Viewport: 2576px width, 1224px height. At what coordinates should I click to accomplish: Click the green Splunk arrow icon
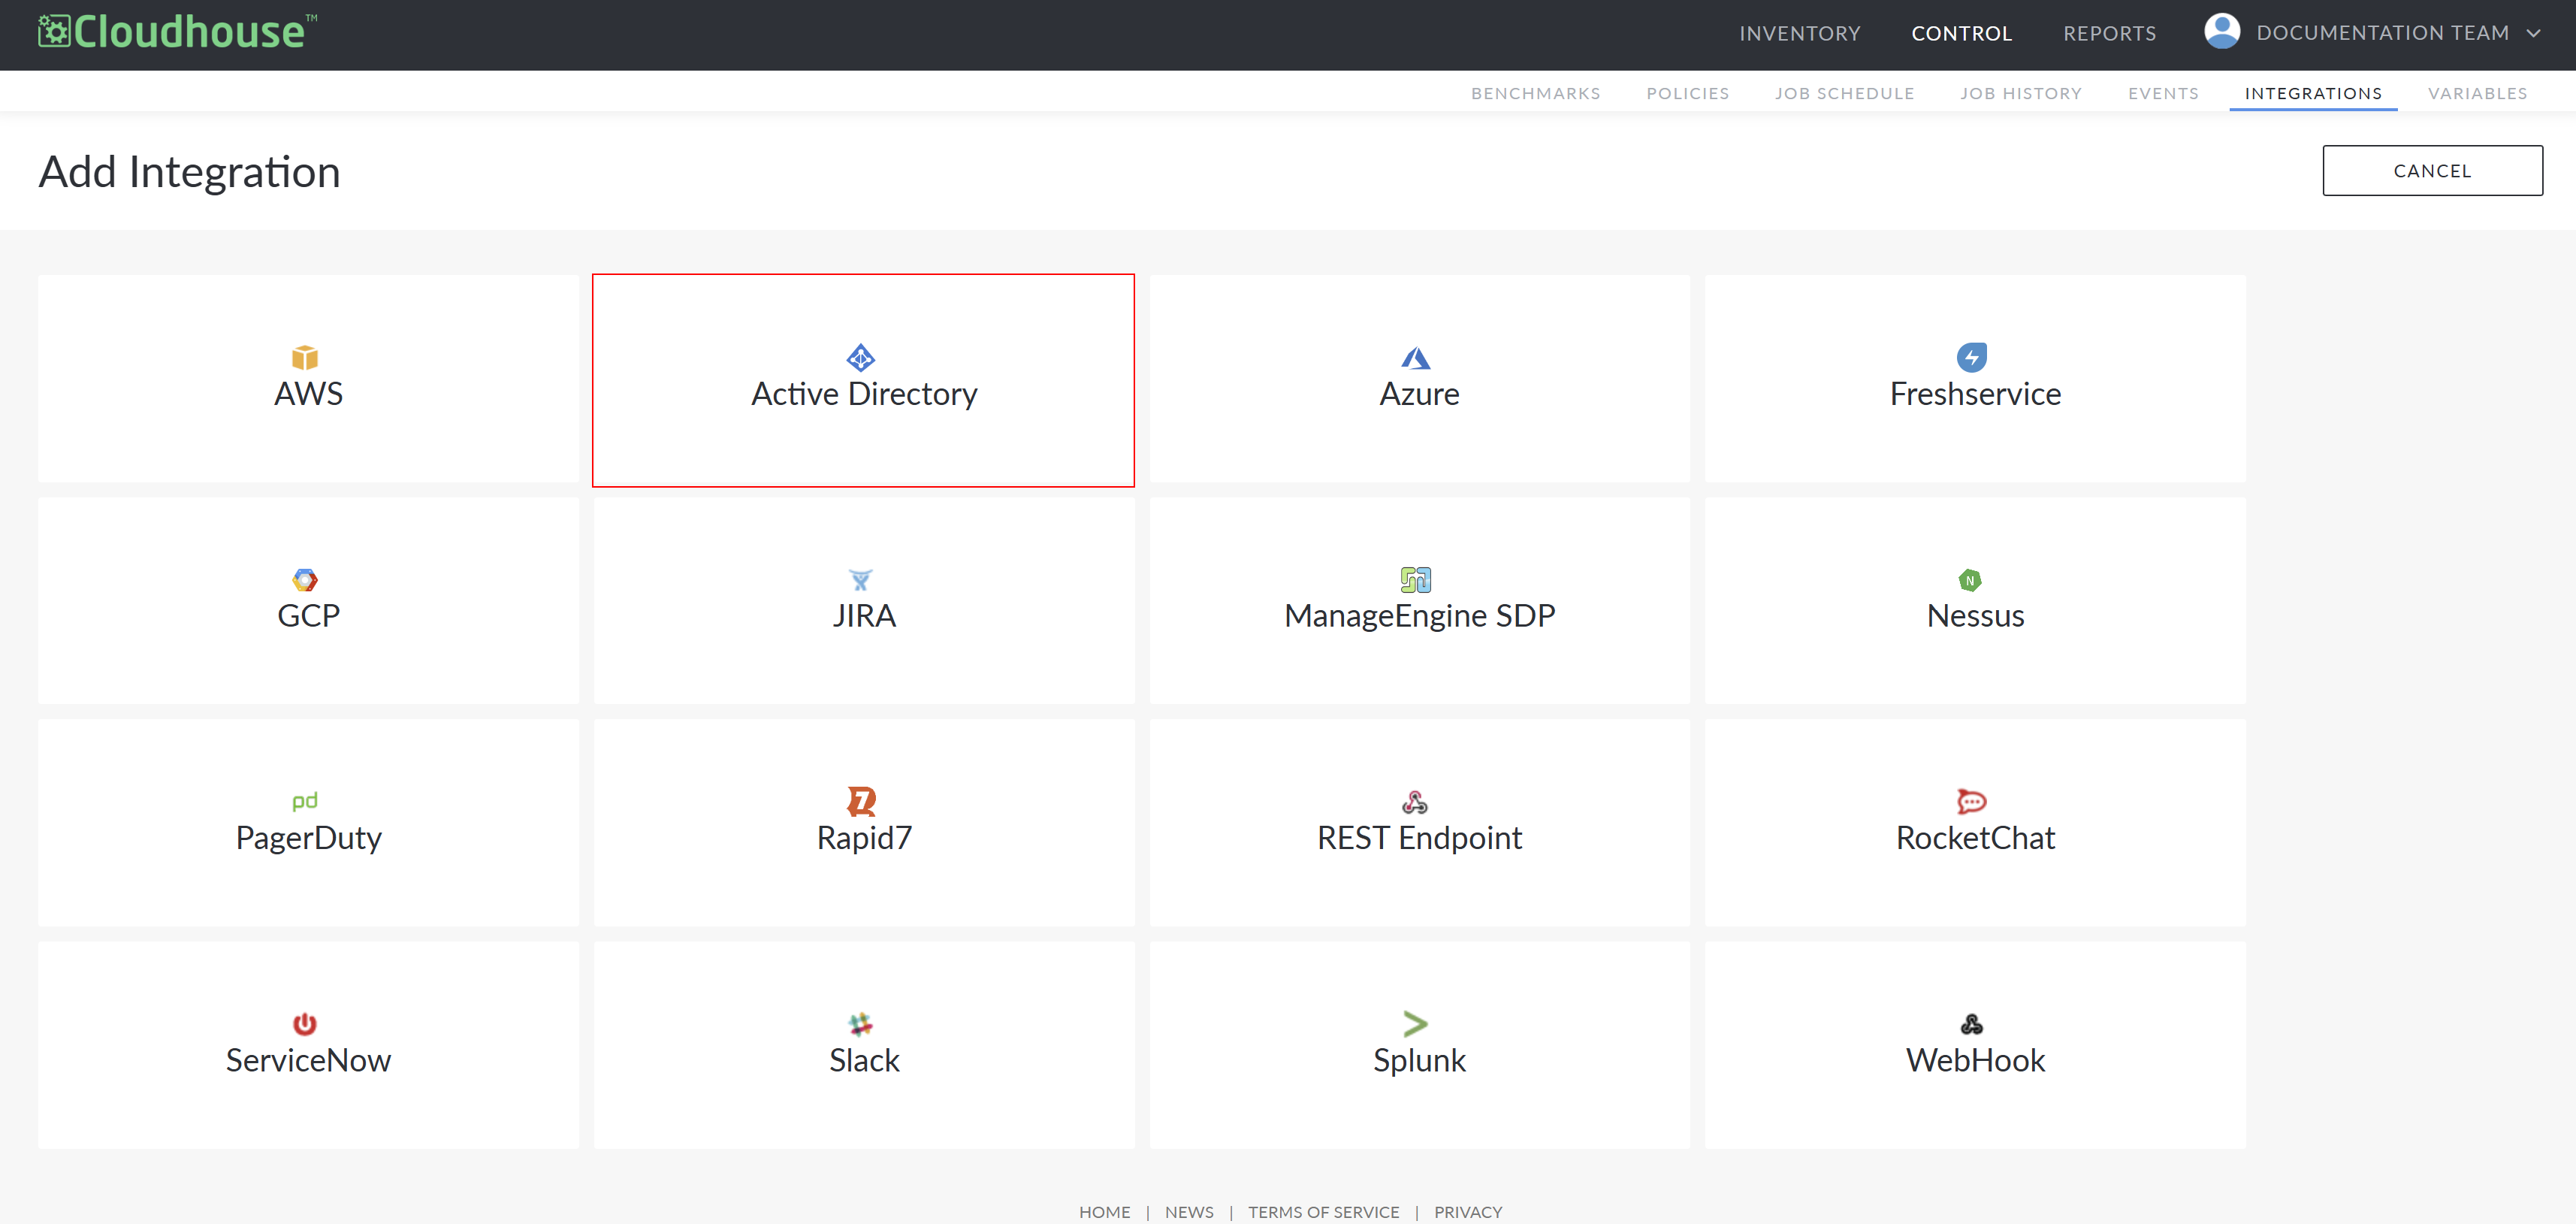(1415, 1023)
